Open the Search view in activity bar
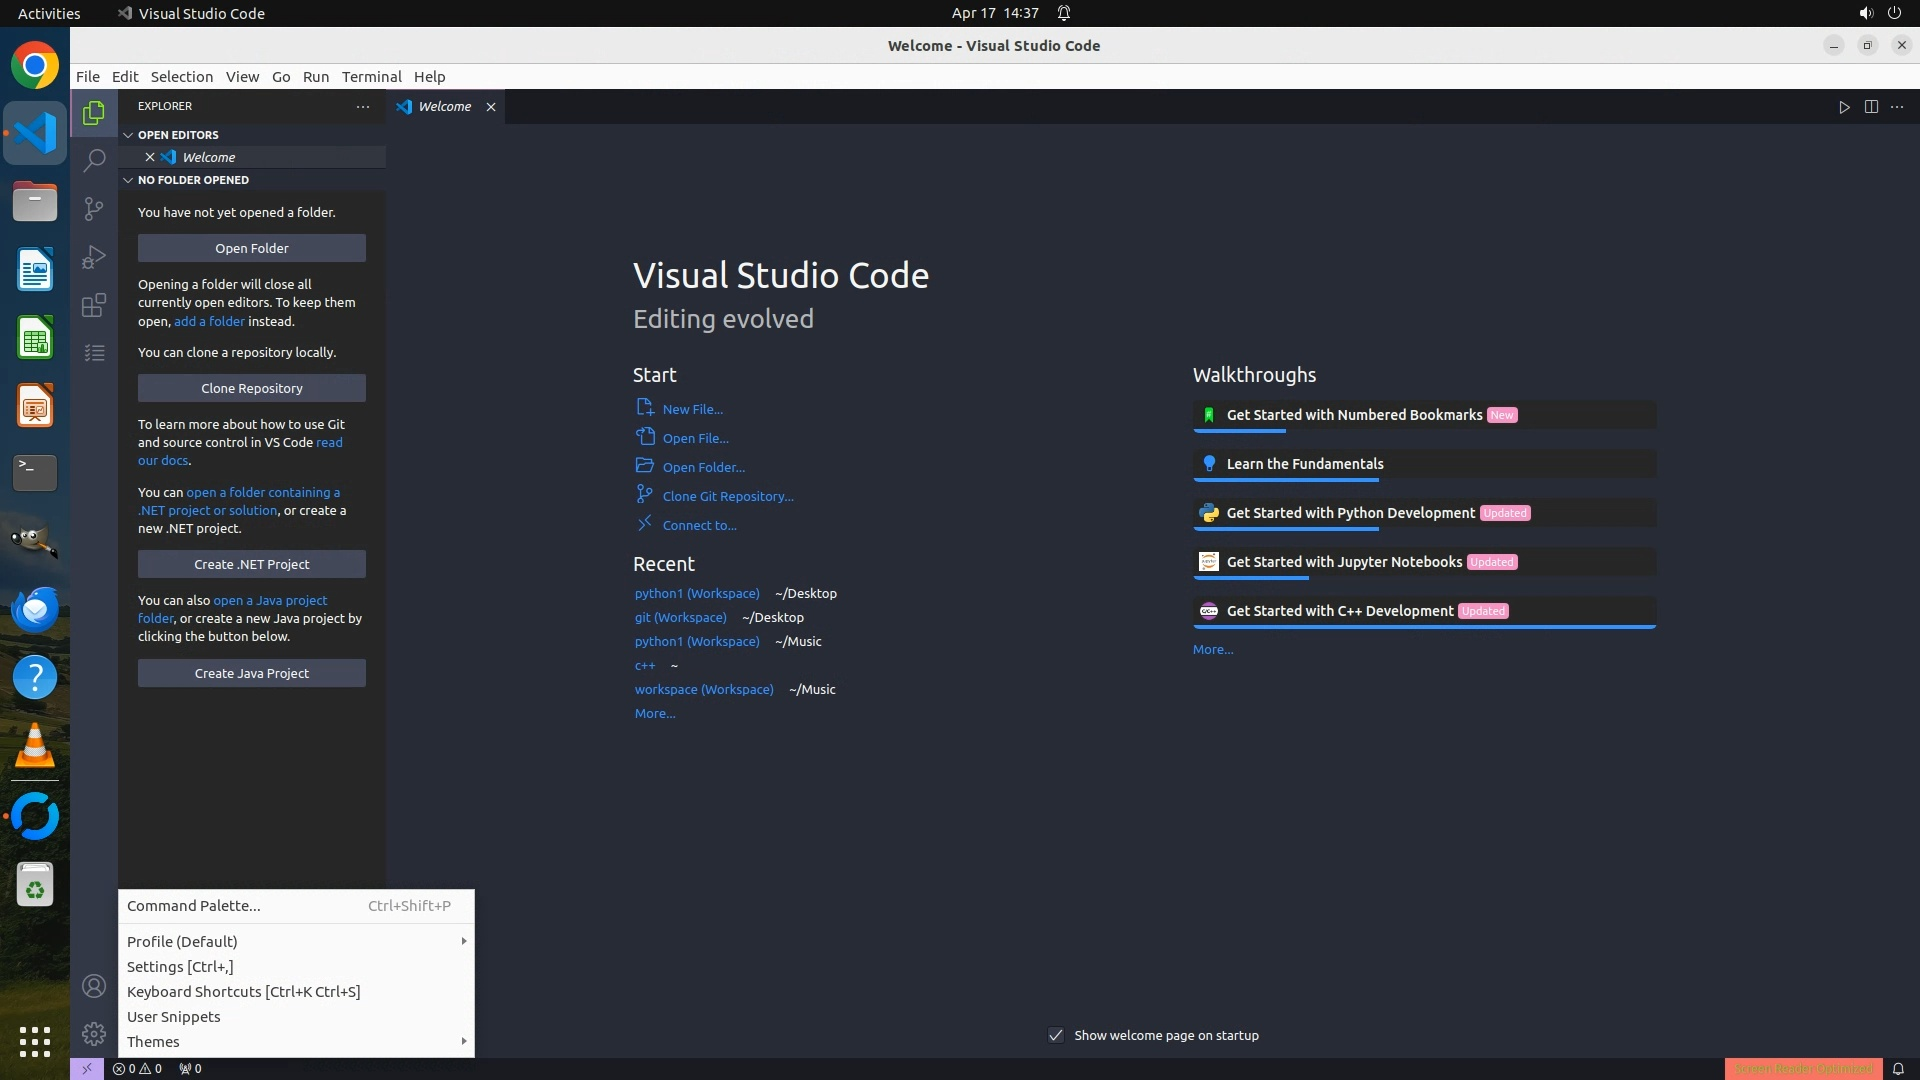Screen dimensions: 1920x1080 click(x=94, y=160)
